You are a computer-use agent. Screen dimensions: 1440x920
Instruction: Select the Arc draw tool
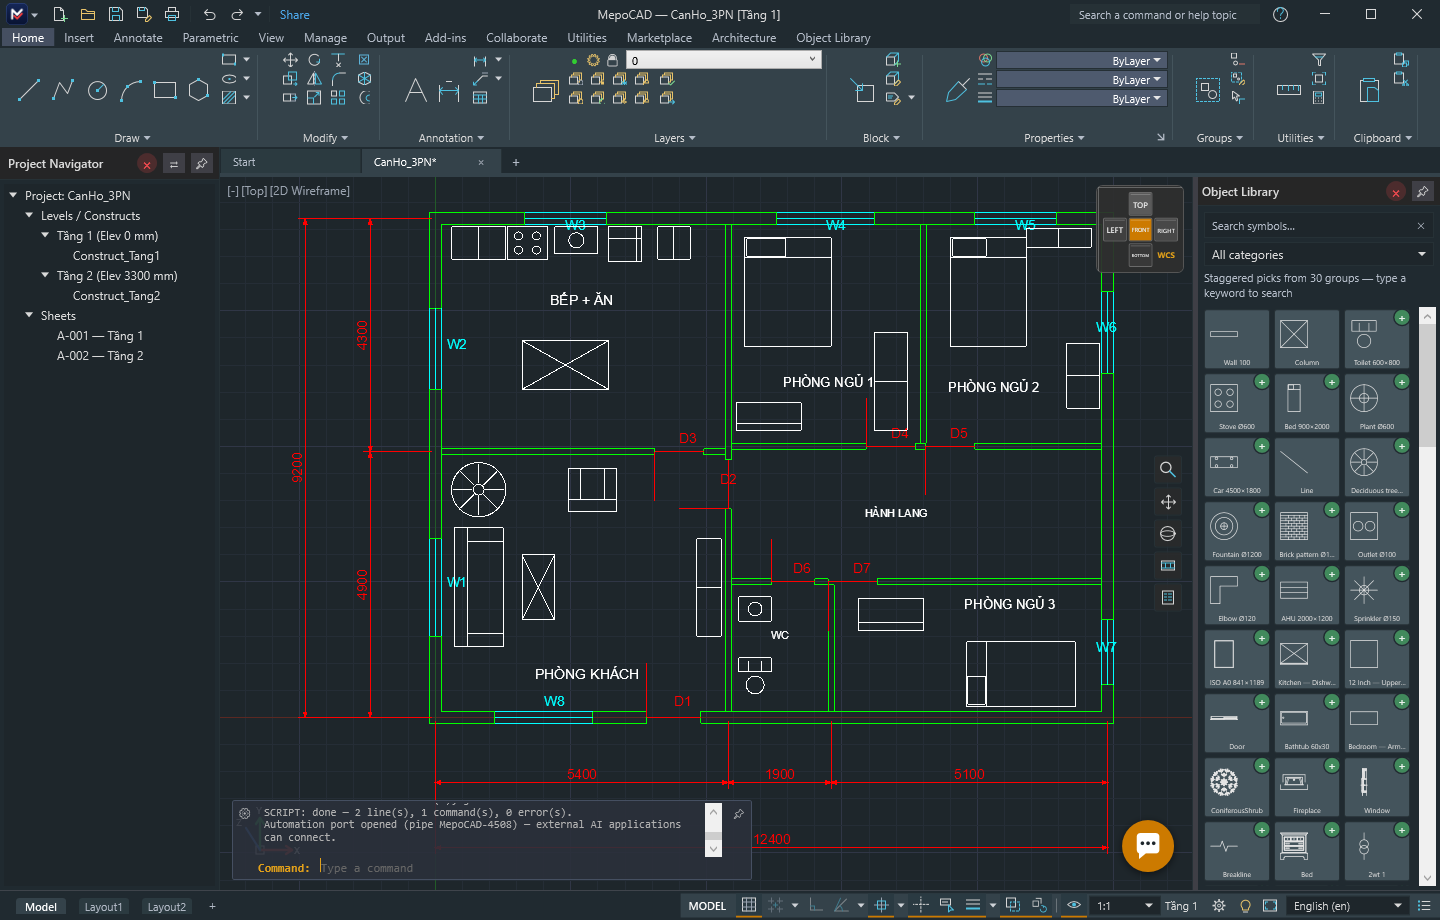[x=131, y=91]
